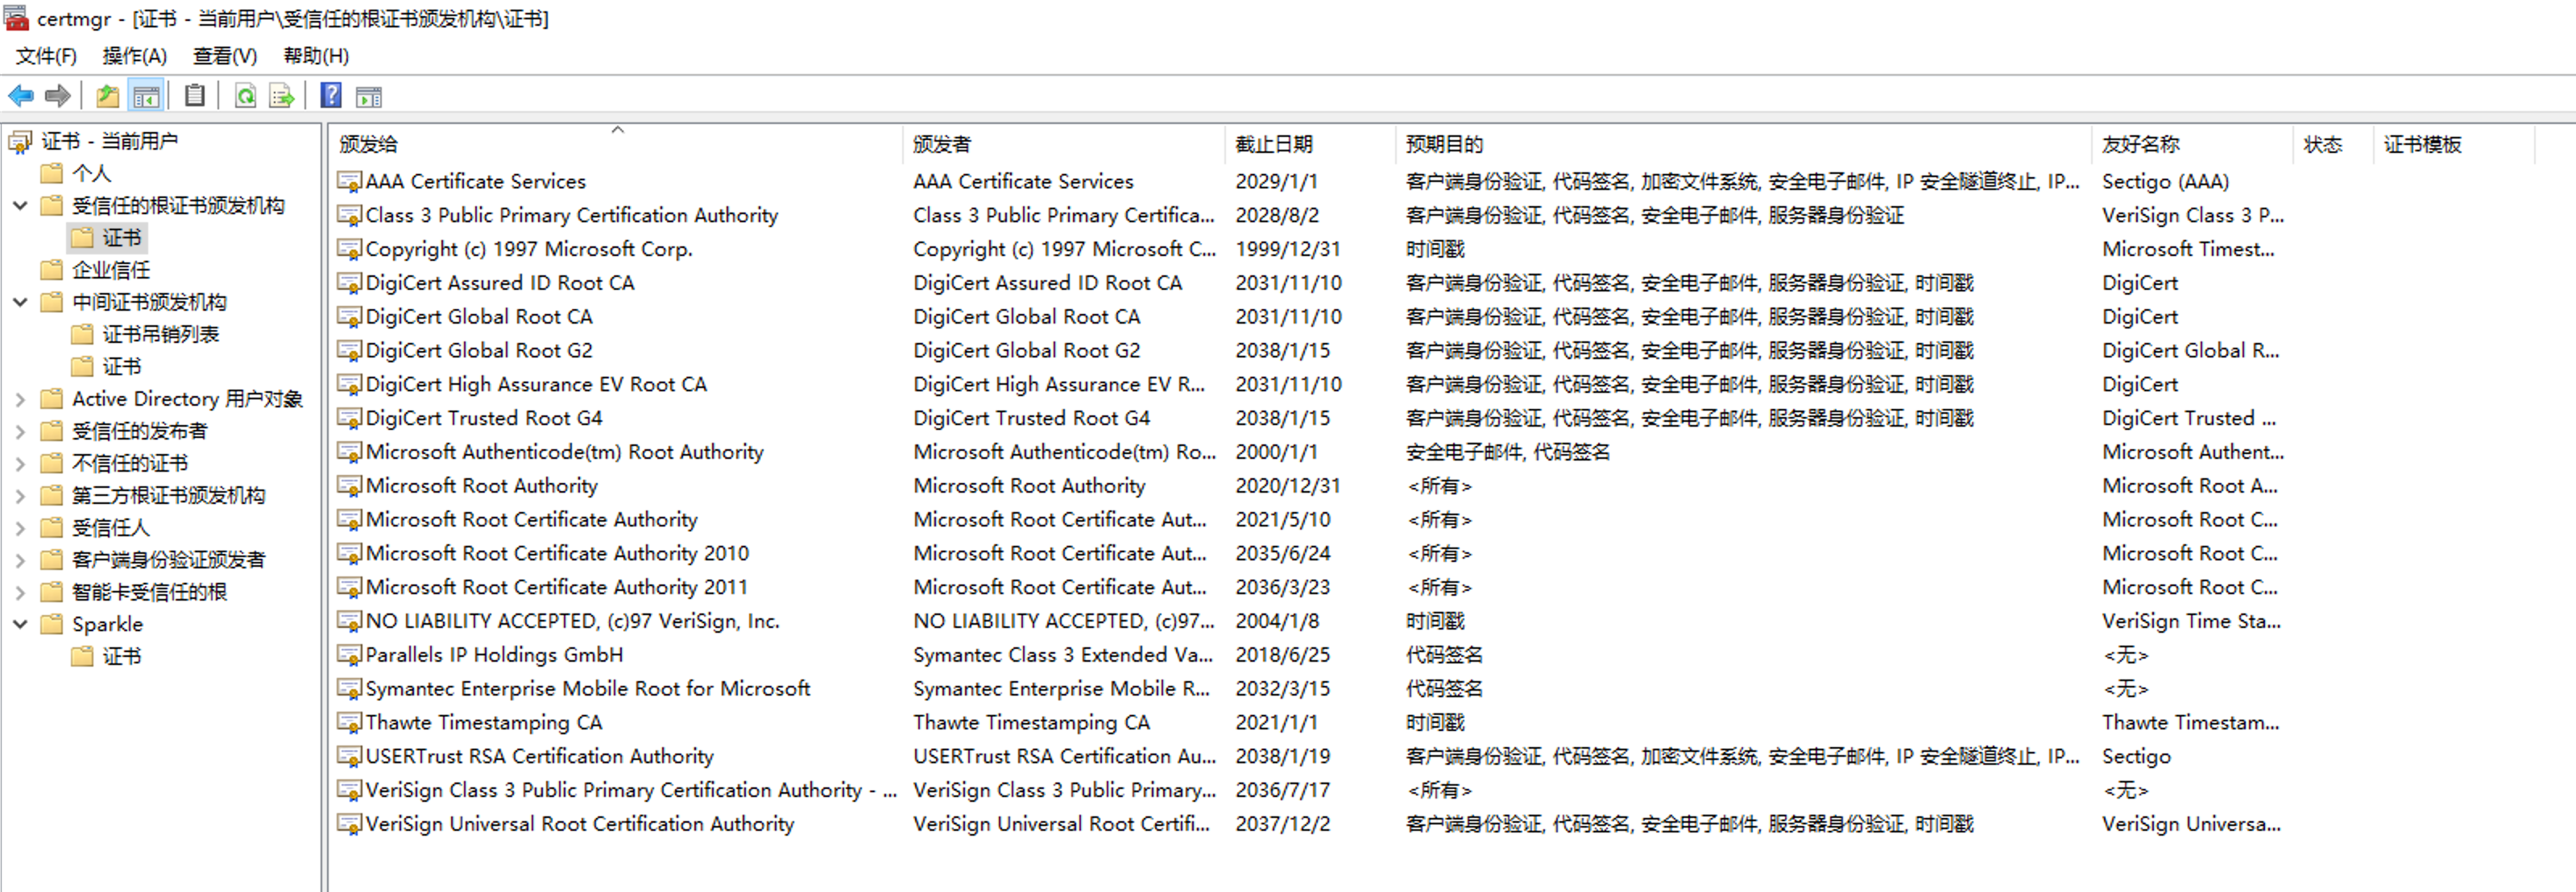Image resolution: width=2576 pixels, height=892 pixels.
Task: Click the green Refresh toolbar icon
Action: (245, 96)
